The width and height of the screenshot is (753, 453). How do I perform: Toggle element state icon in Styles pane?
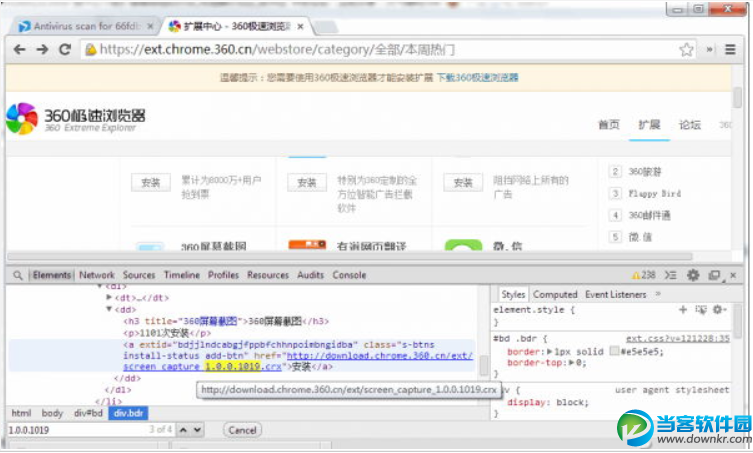701,310
